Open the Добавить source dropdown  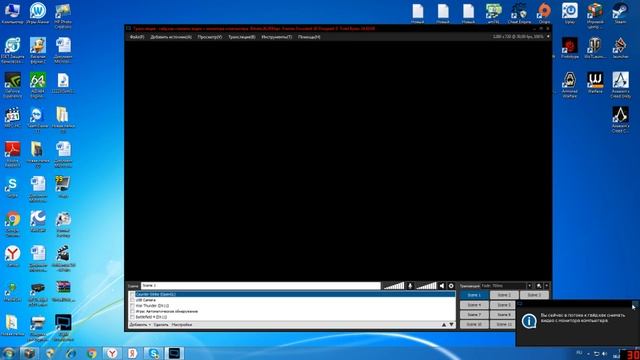click(140, 325)
